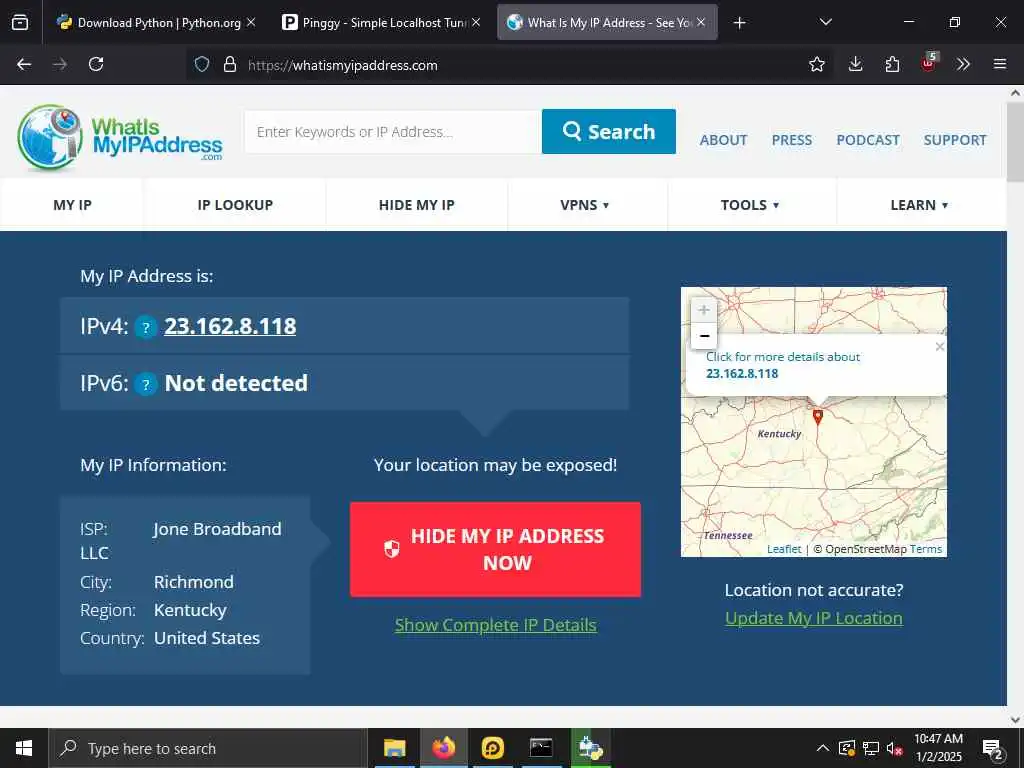Viewport: 1024px width, 768px height.
Task: Zoom in on the map
Action: (703, 310)
